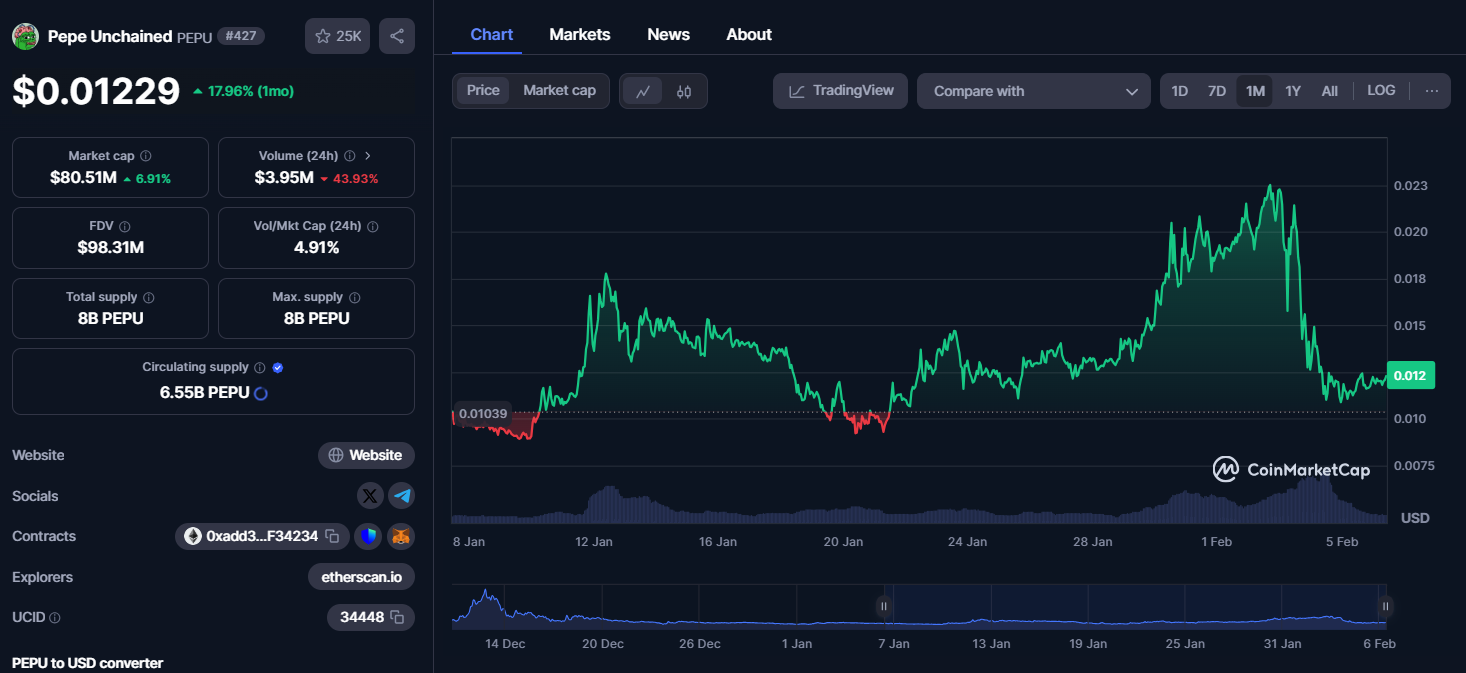Click the #427 rank badge
Viewport: 1466px width, 673px height.
pyautogui.click(x=241, y=36)
